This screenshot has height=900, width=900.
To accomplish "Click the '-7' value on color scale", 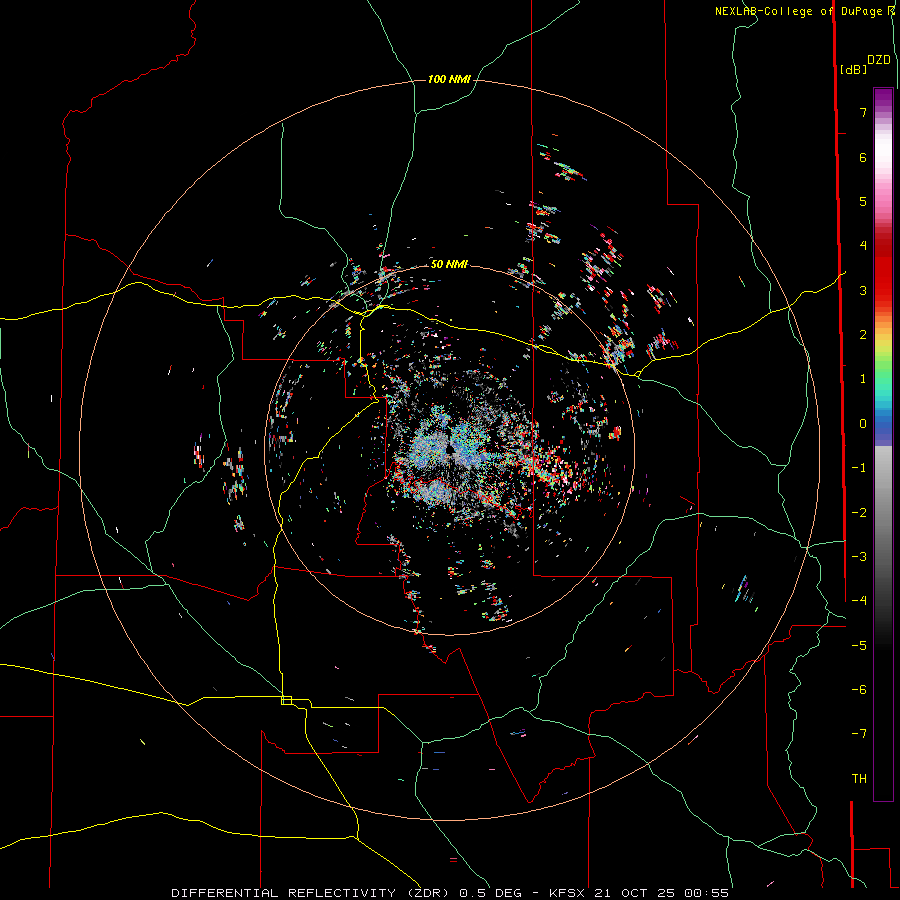I will point(859,734).
